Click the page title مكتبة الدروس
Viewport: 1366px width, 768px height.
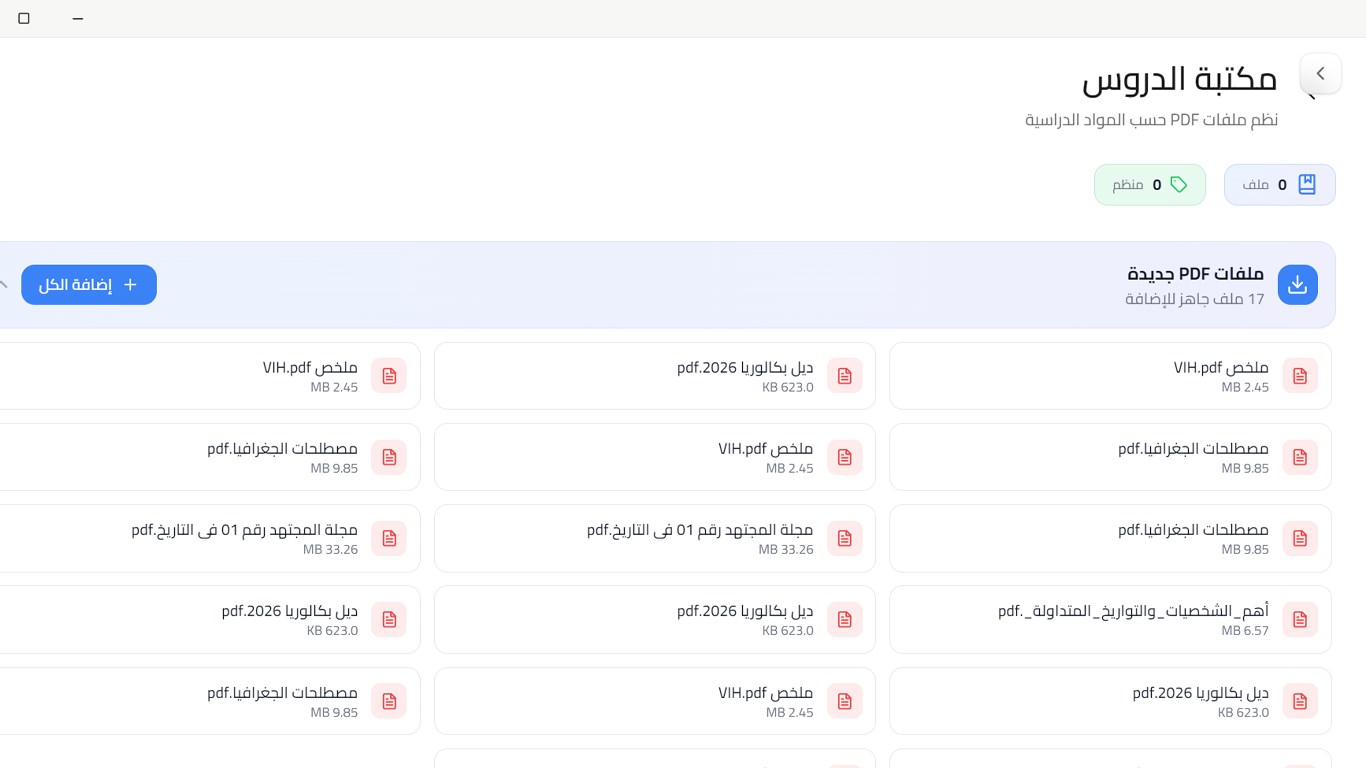1180,80
